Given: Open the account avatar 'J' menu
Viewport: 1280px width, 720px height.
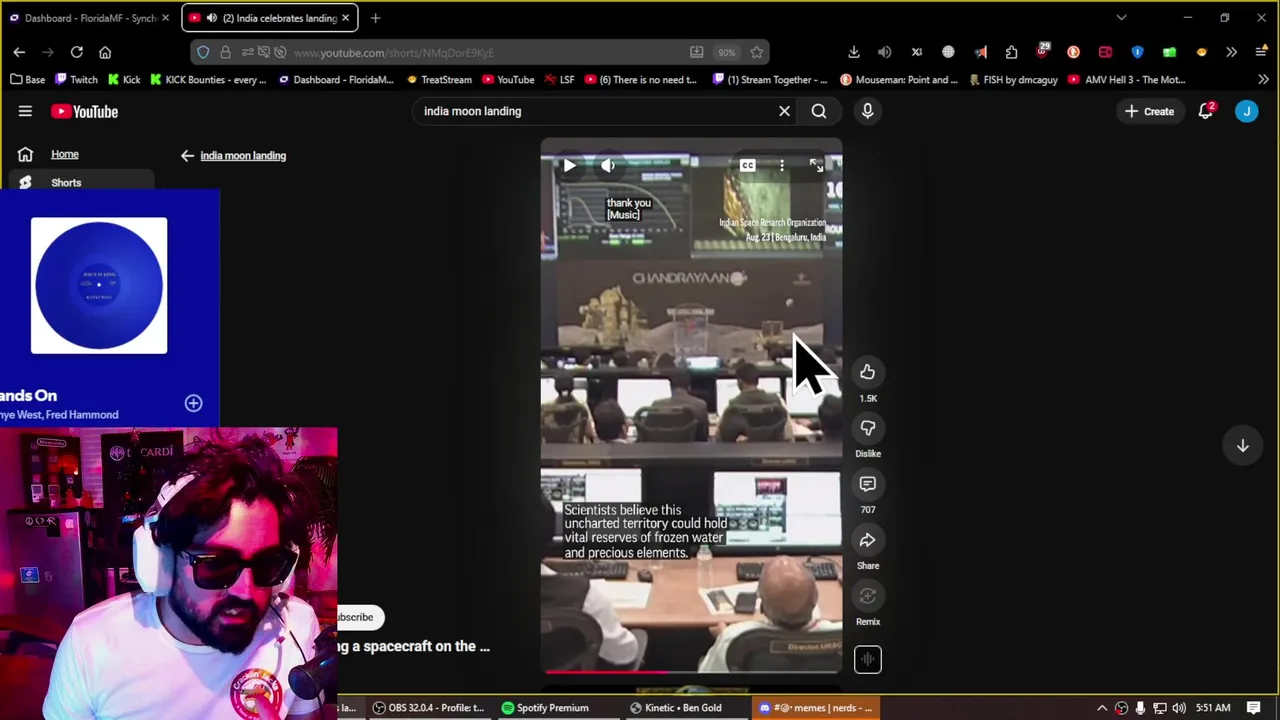Looking at the screenshot, I should click(1246, 111).
